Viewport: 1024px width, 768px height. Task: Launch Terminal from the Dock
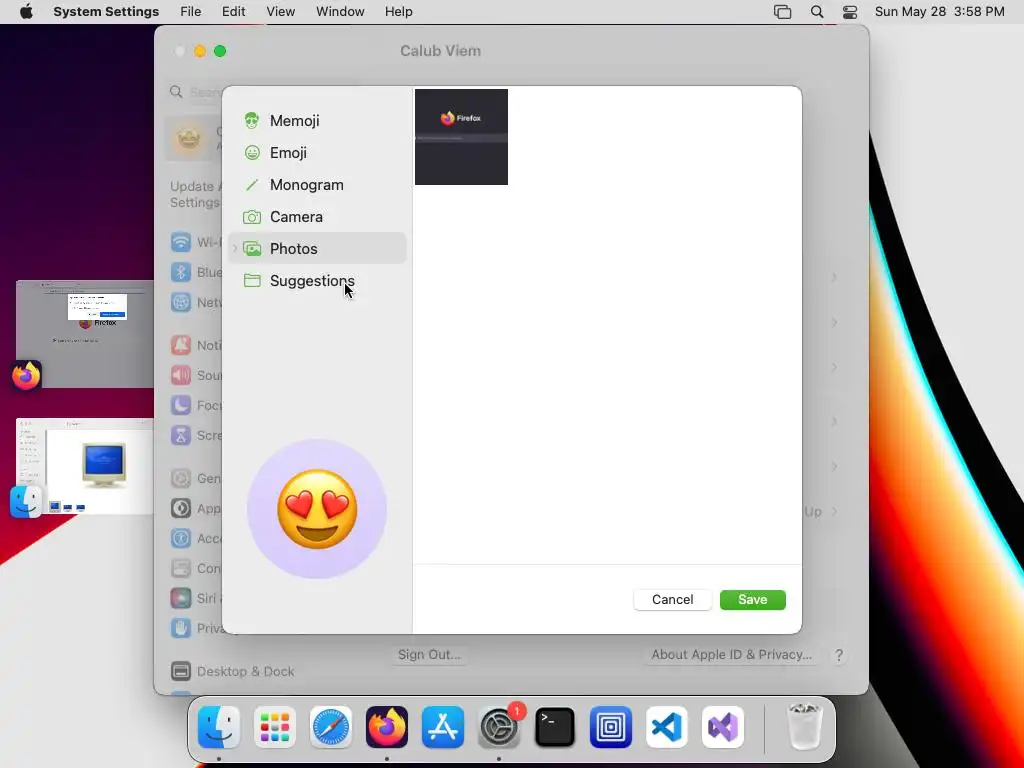coord(555,727)
